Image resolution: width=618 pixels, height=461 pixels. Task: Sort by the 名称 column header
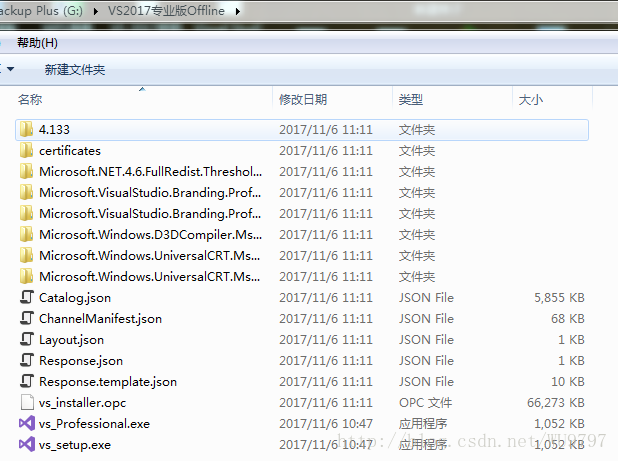tap(30, 99)
